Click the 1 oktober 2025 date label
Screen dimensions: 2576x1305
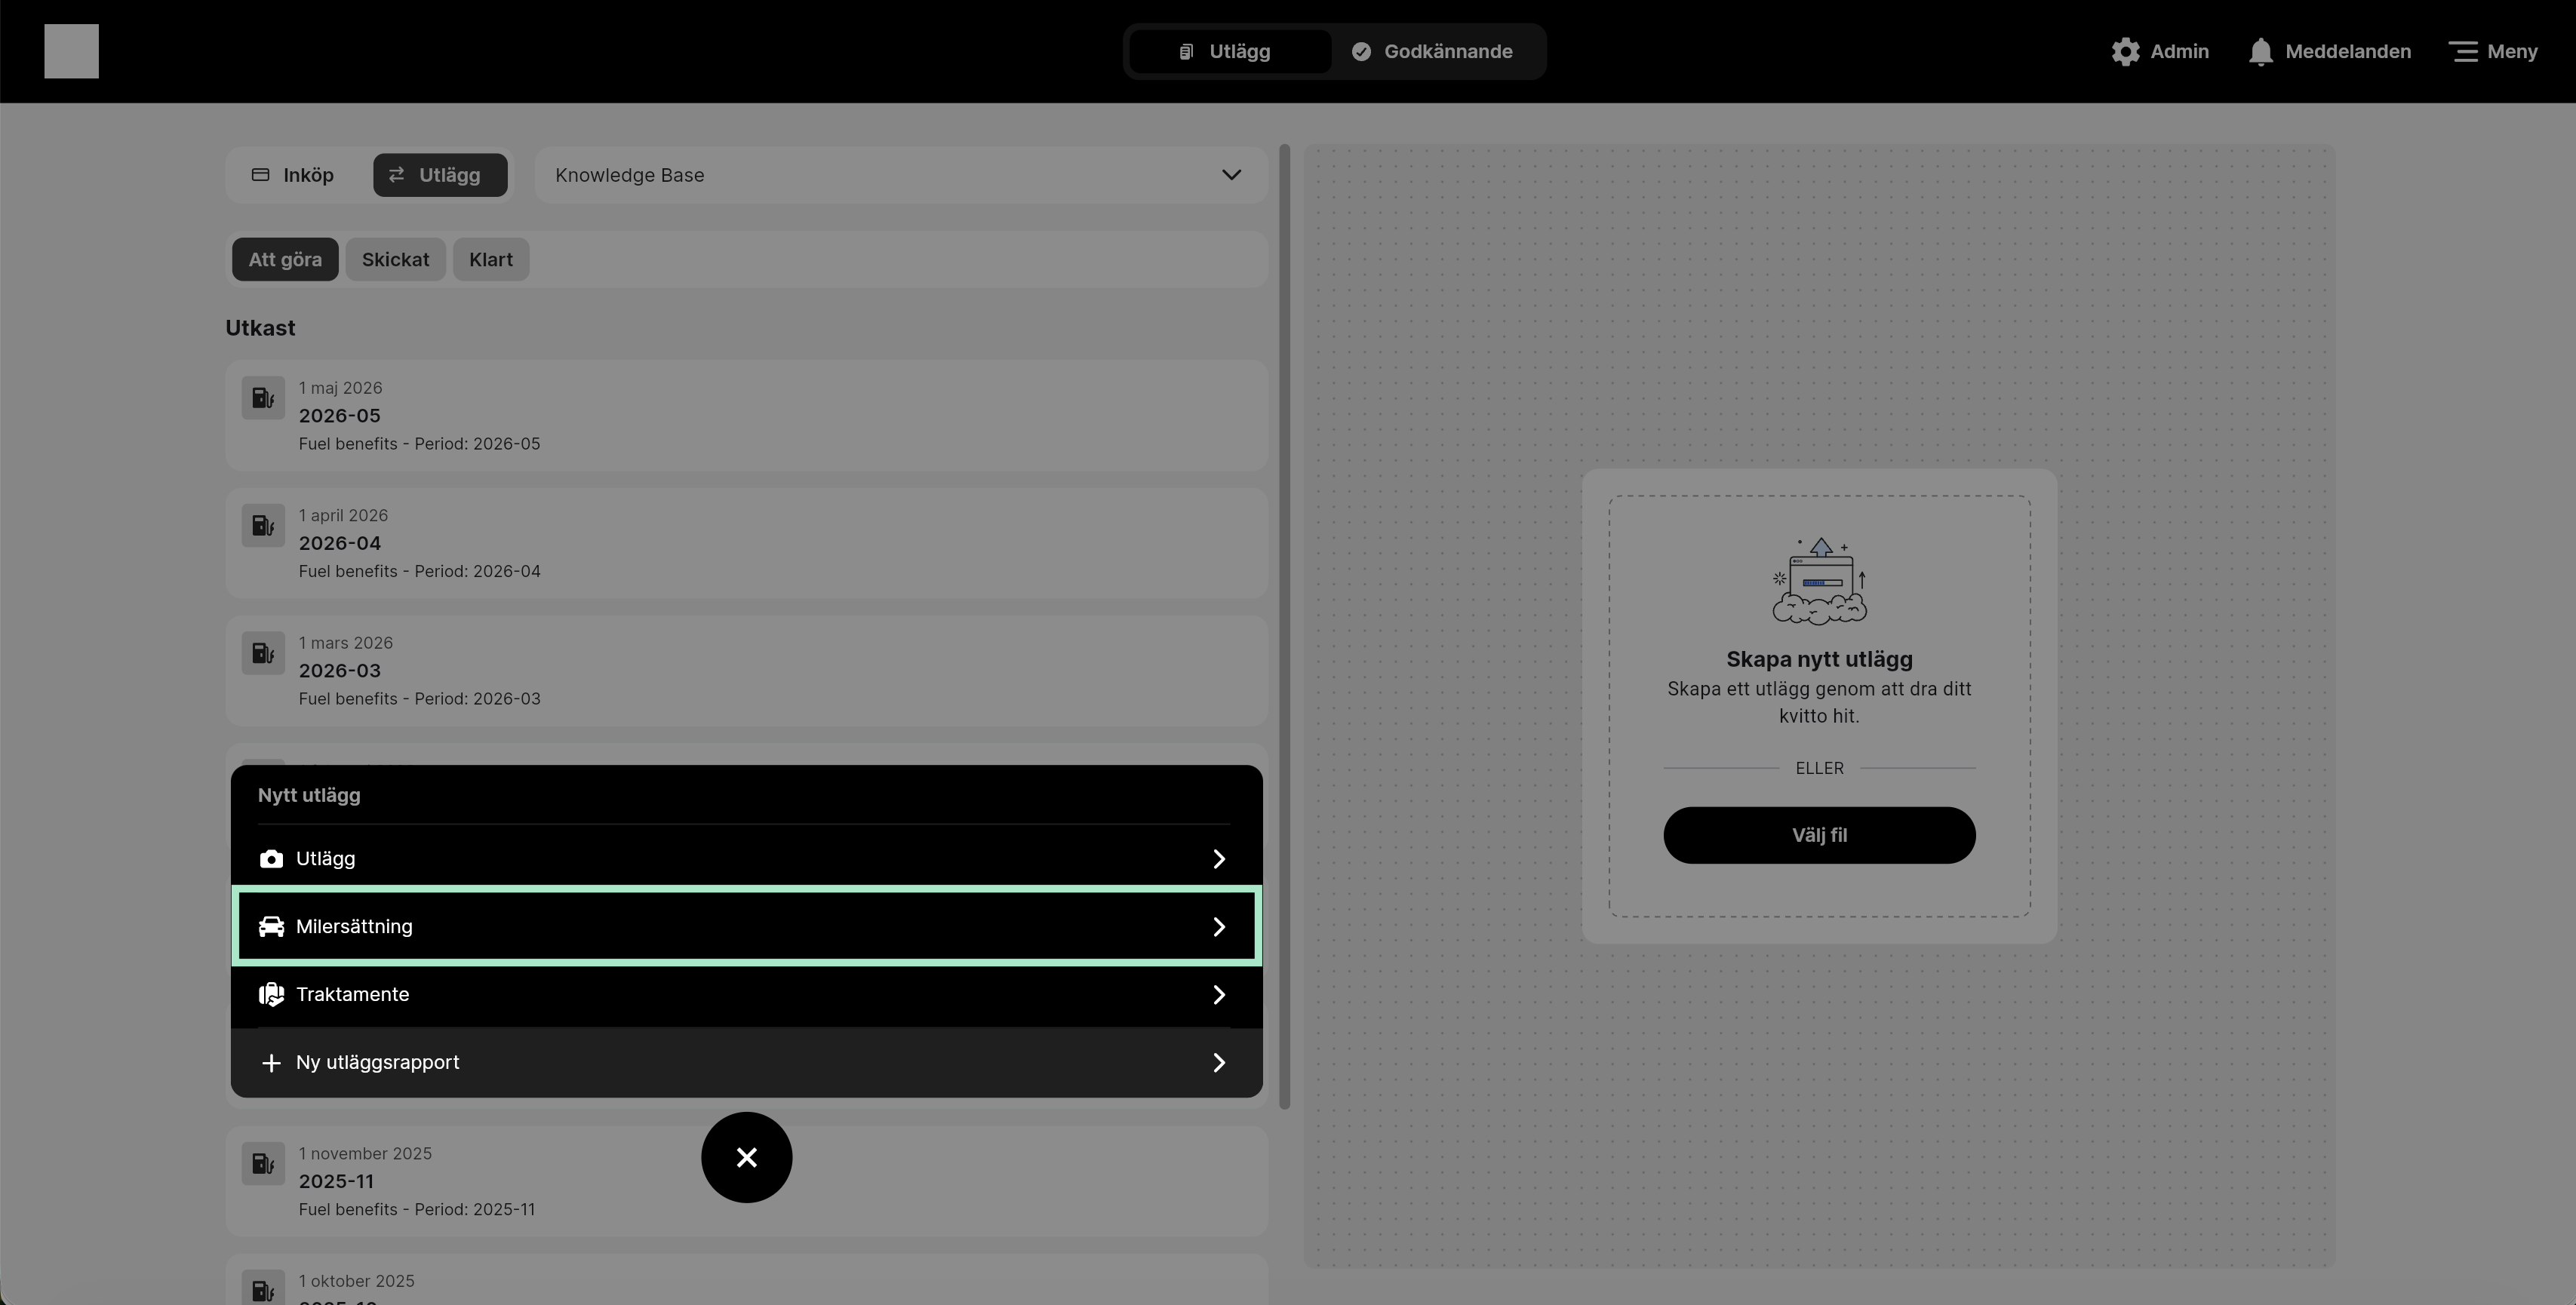pos(356,1282)
